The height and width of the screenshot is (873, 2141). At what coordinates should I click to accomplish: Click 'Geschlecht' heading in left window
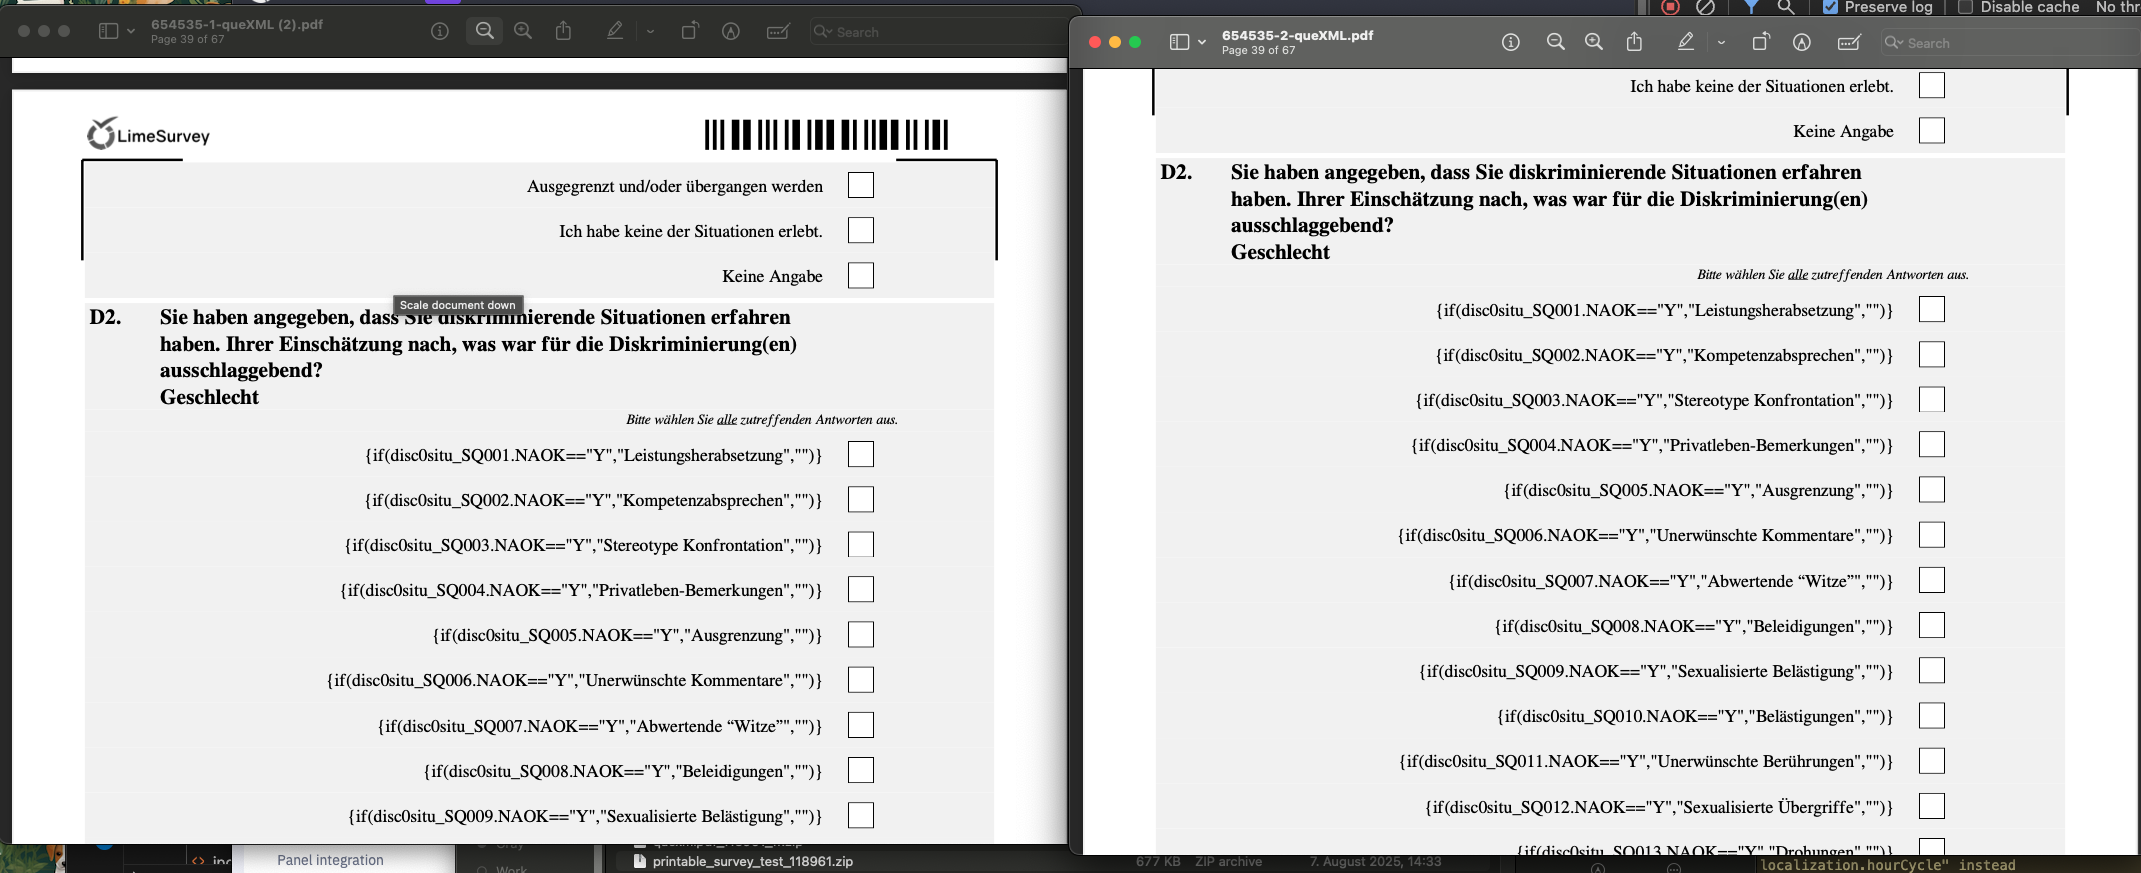point(209,397)
